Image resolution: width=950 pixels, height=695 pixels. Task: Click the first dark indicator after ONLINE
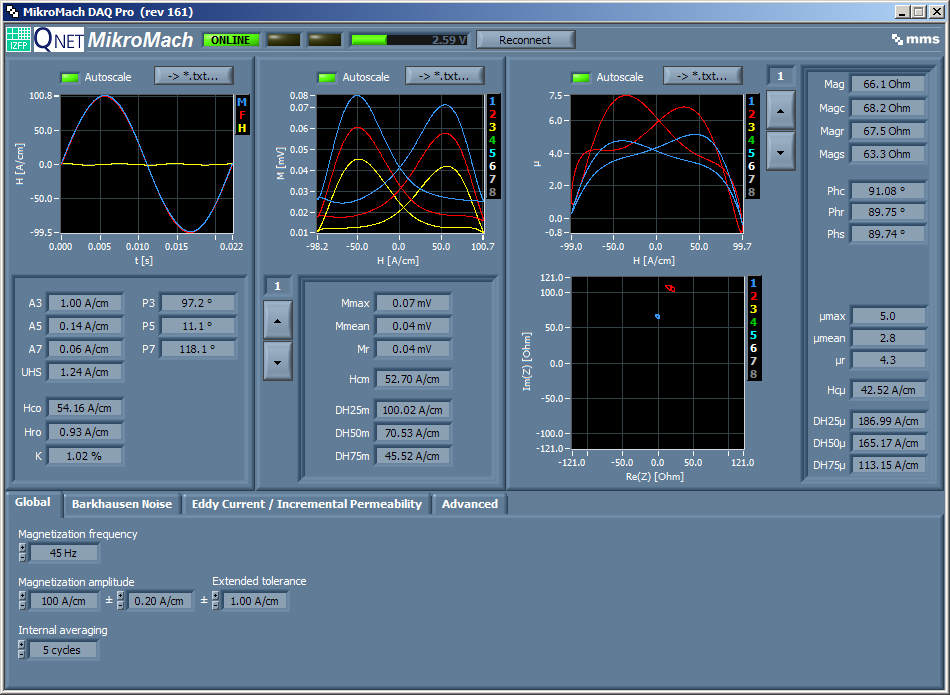pos(284,40)
